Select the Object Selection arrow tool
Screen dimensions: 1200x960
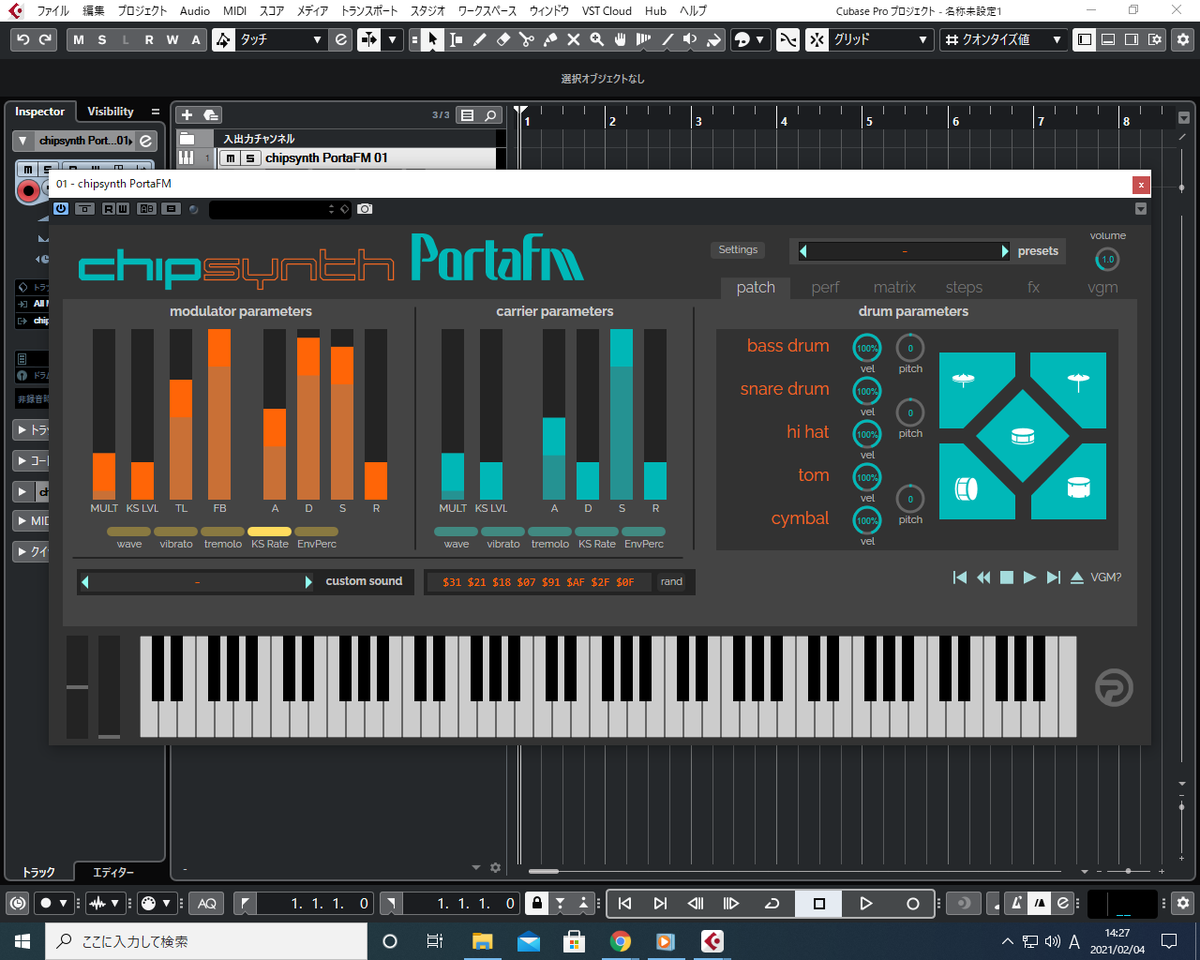432,40
